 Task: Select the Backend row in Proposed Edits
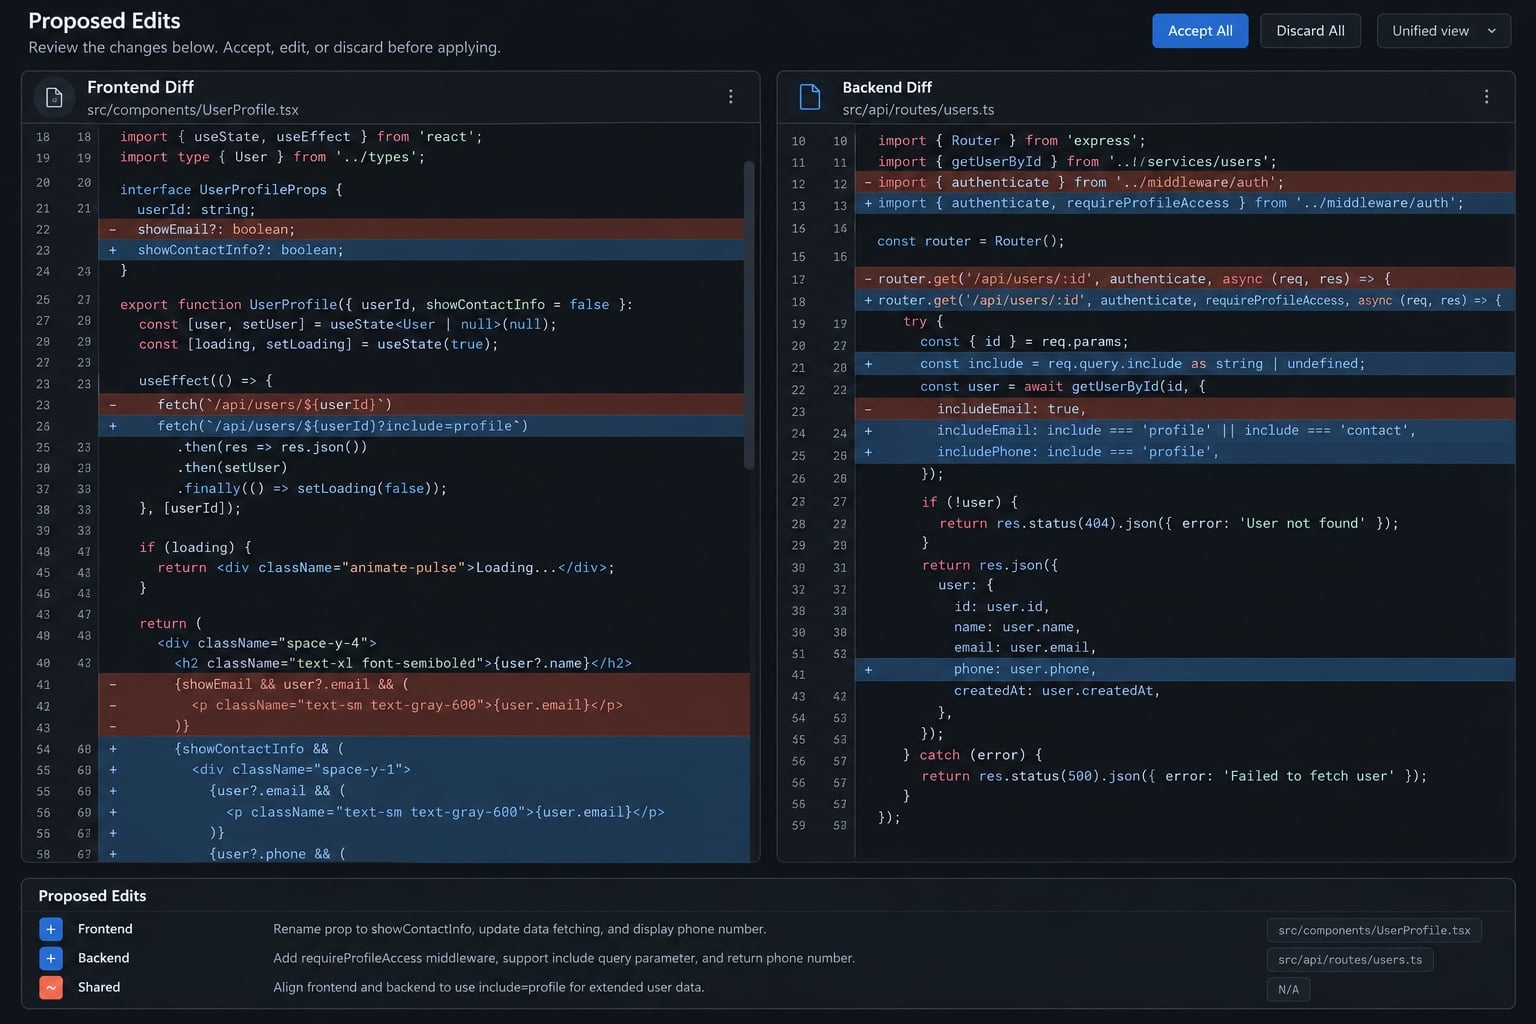click(768, 958)
